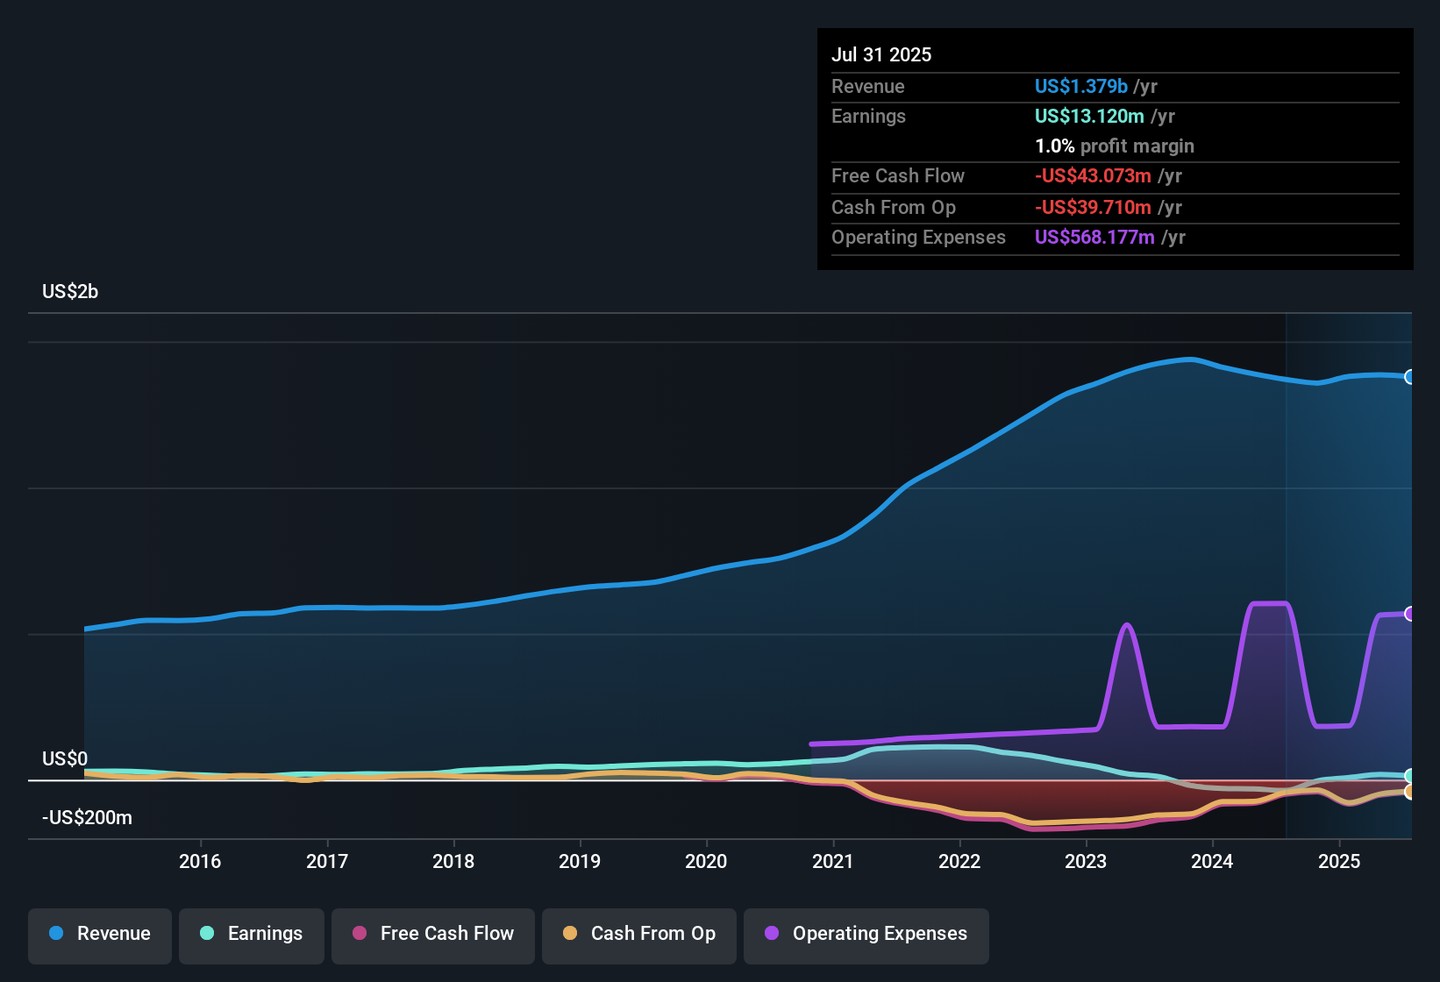Click the Revenue line end-point marker
Viewport: 1440px width, 982px height.
click(x=1410, y=377)
